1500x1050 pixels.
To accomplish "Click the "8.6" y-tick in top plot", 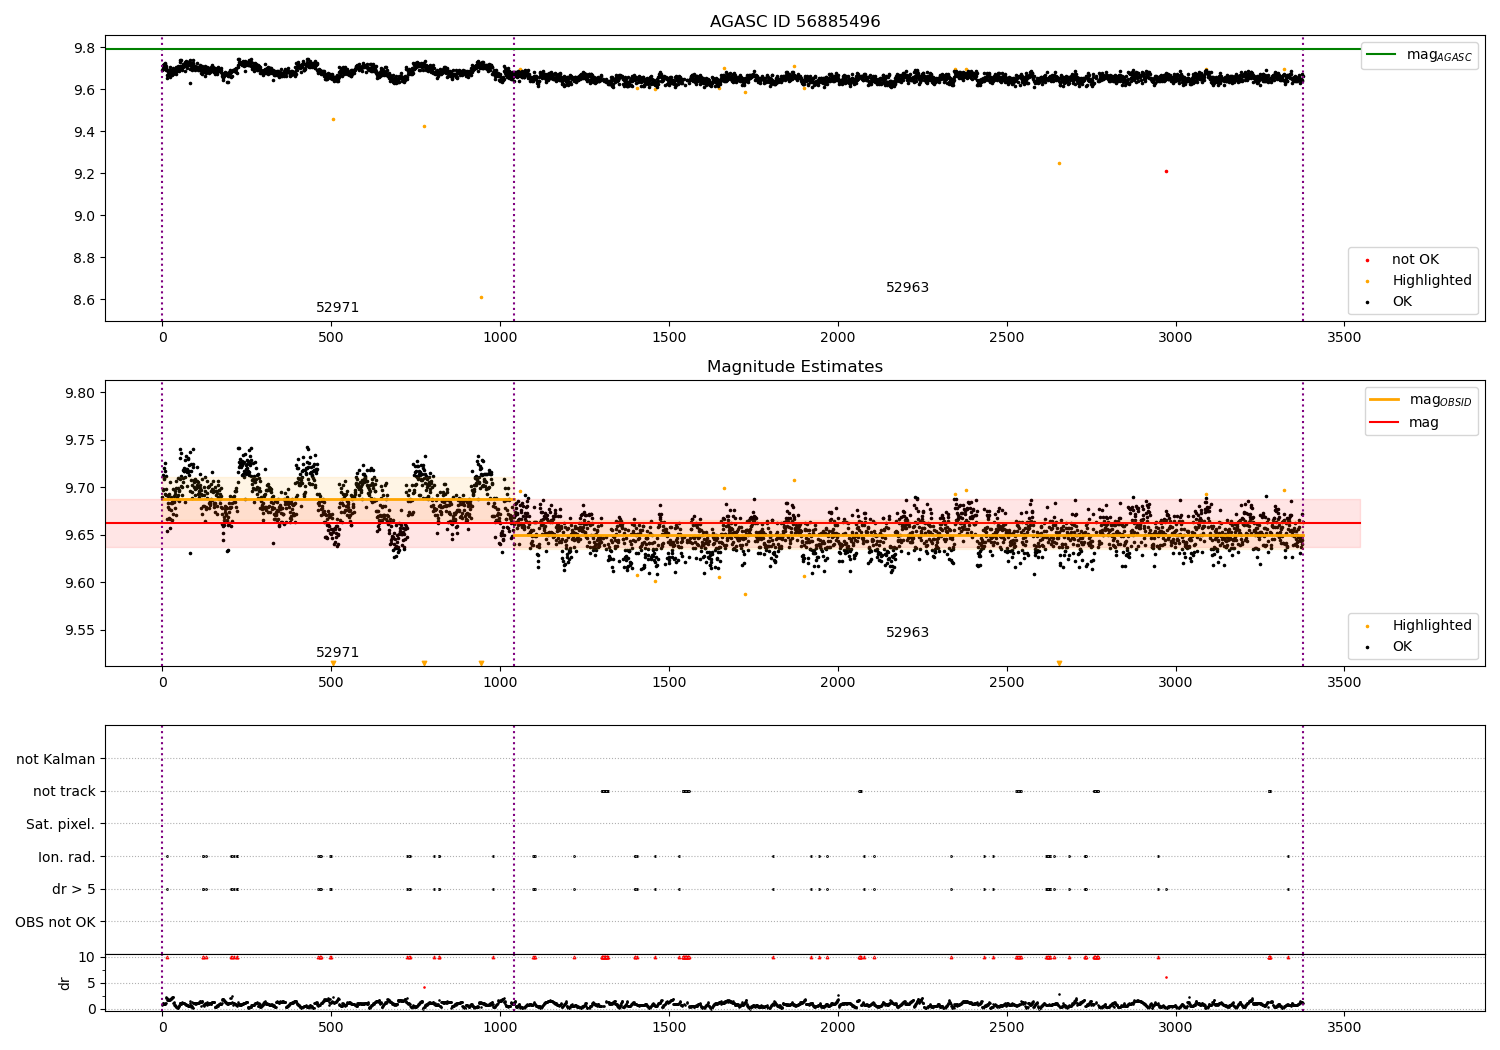I will [x=85, y=300].
